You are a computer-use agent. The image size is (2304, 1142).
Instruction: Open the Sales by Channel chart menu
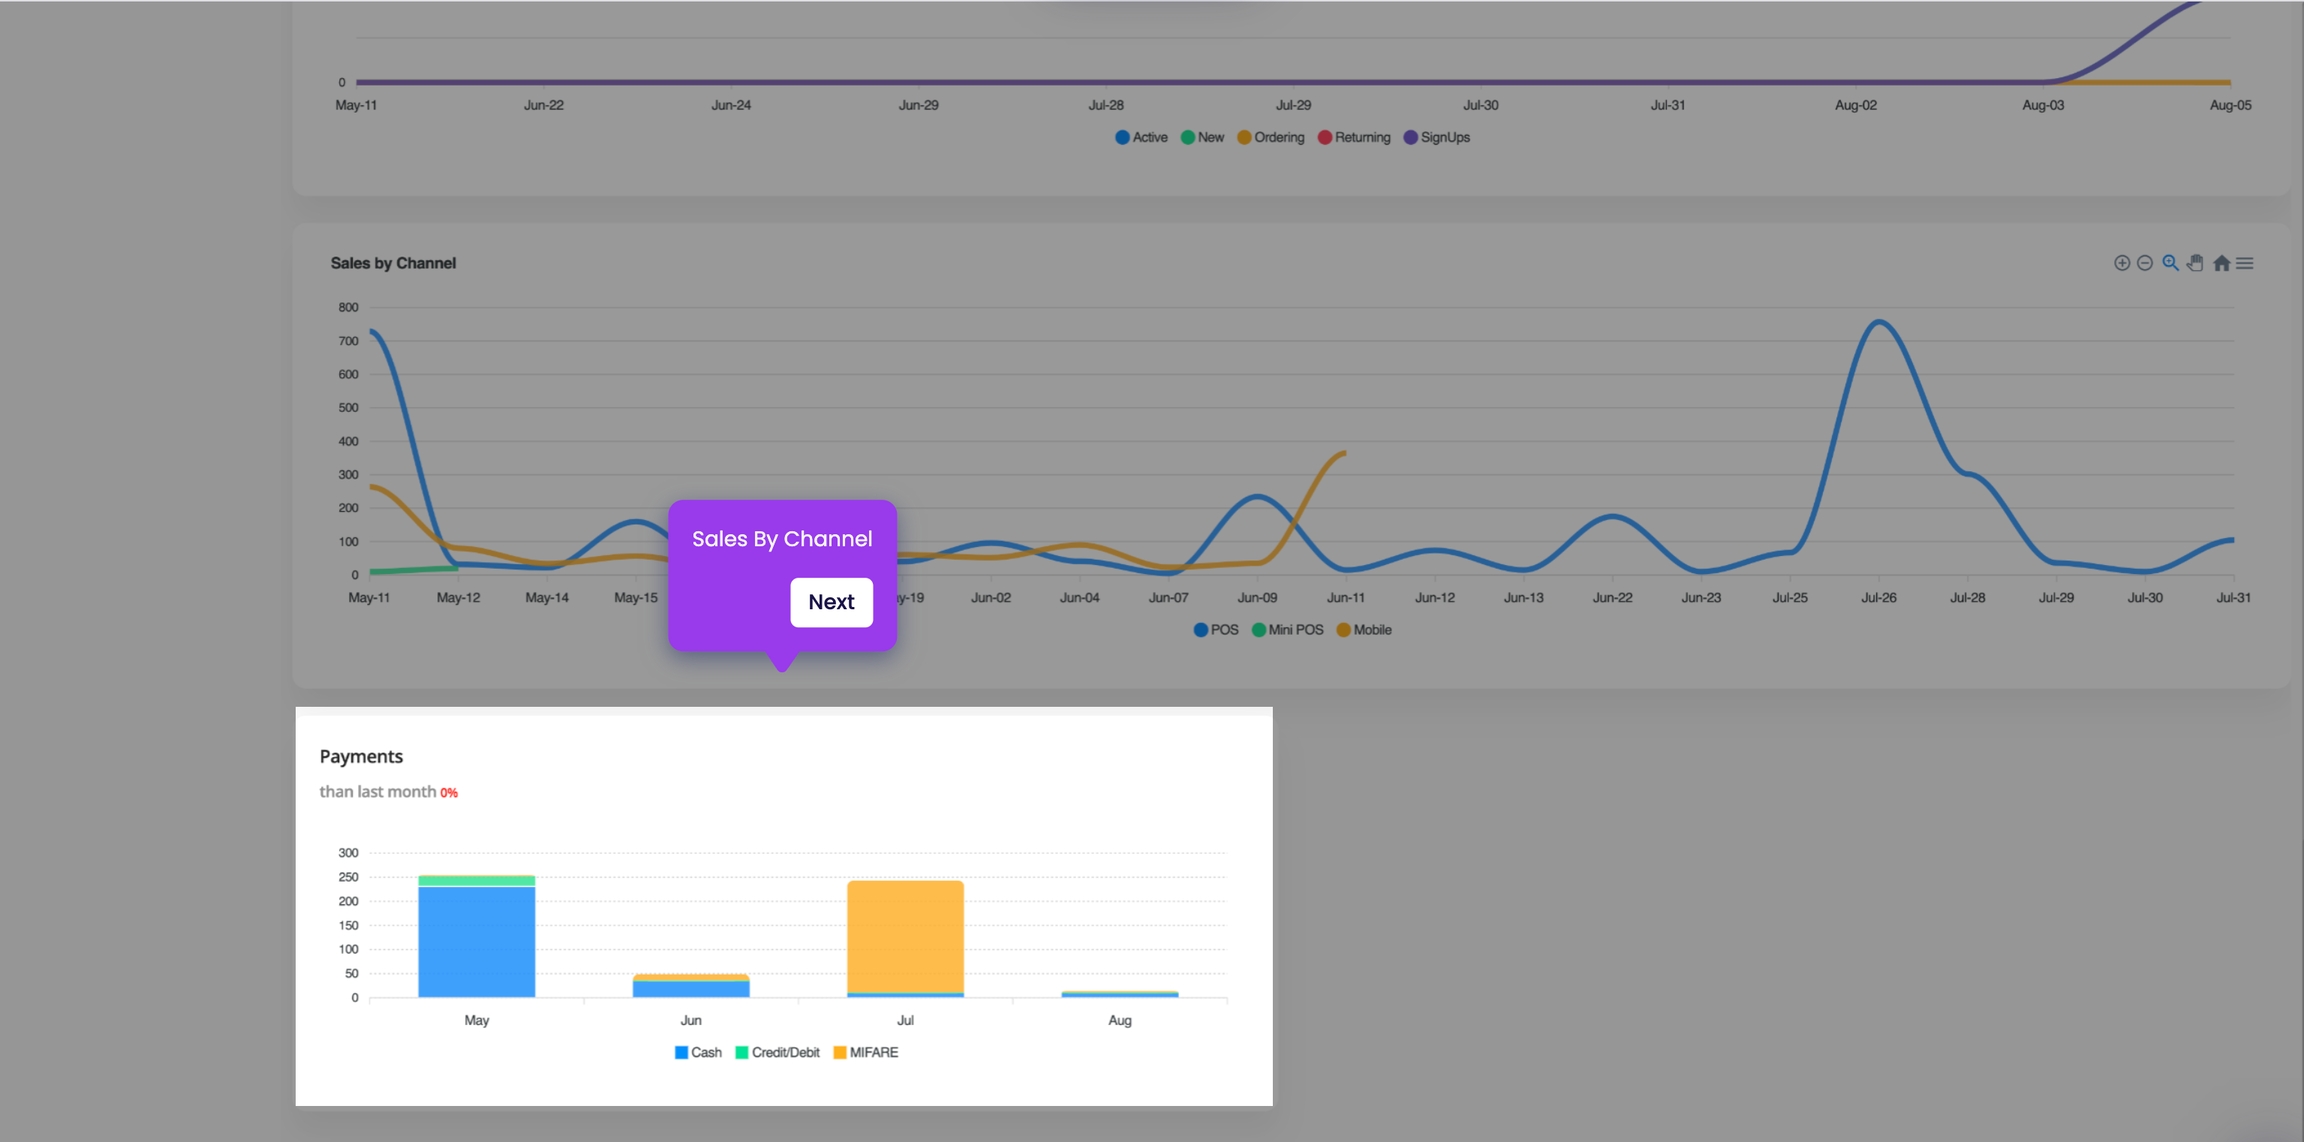[x=2245, y=263]
